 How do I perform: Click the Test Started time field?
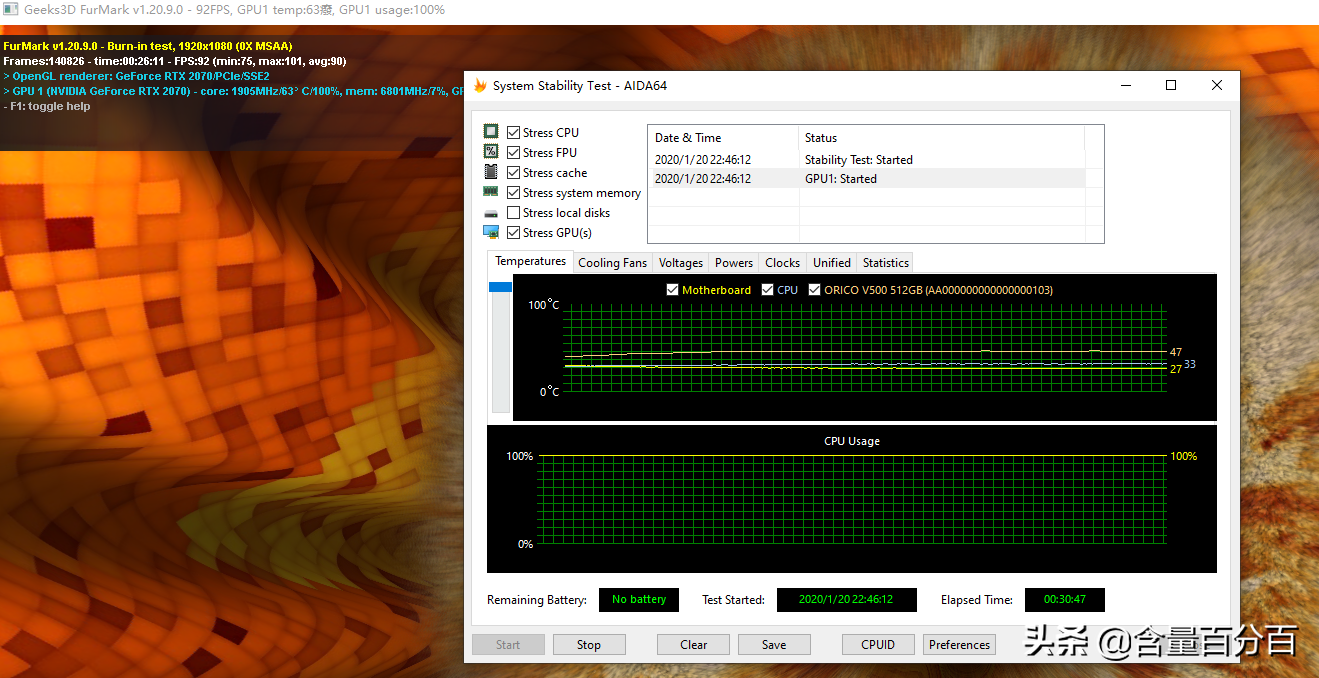pos(847,600)
